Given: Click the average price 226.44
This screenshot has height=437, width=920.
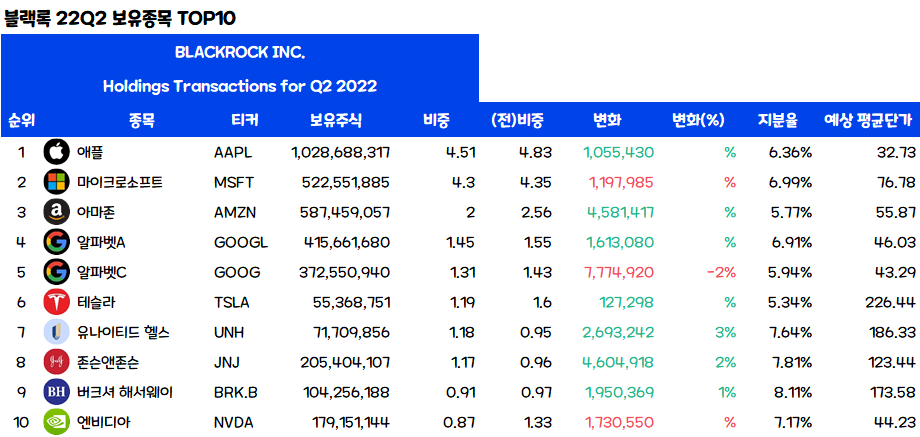Looking at the screenshot, I should coord(890,303).
